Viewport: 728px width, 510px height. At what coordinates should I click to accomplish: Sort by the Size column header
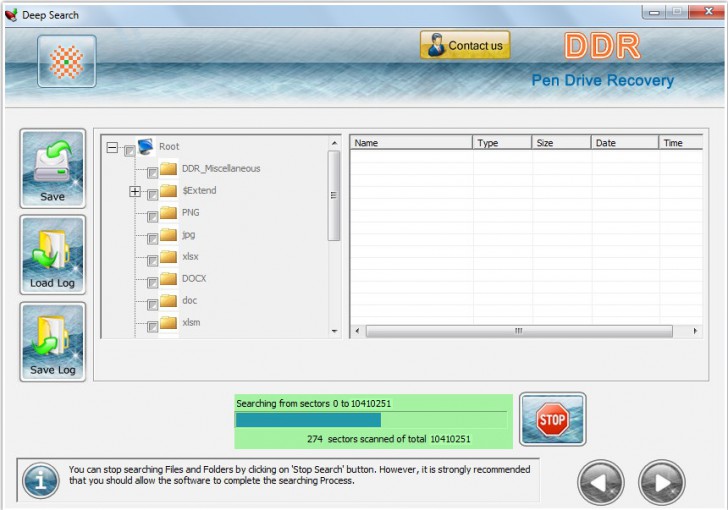click(x=561, y=143)
